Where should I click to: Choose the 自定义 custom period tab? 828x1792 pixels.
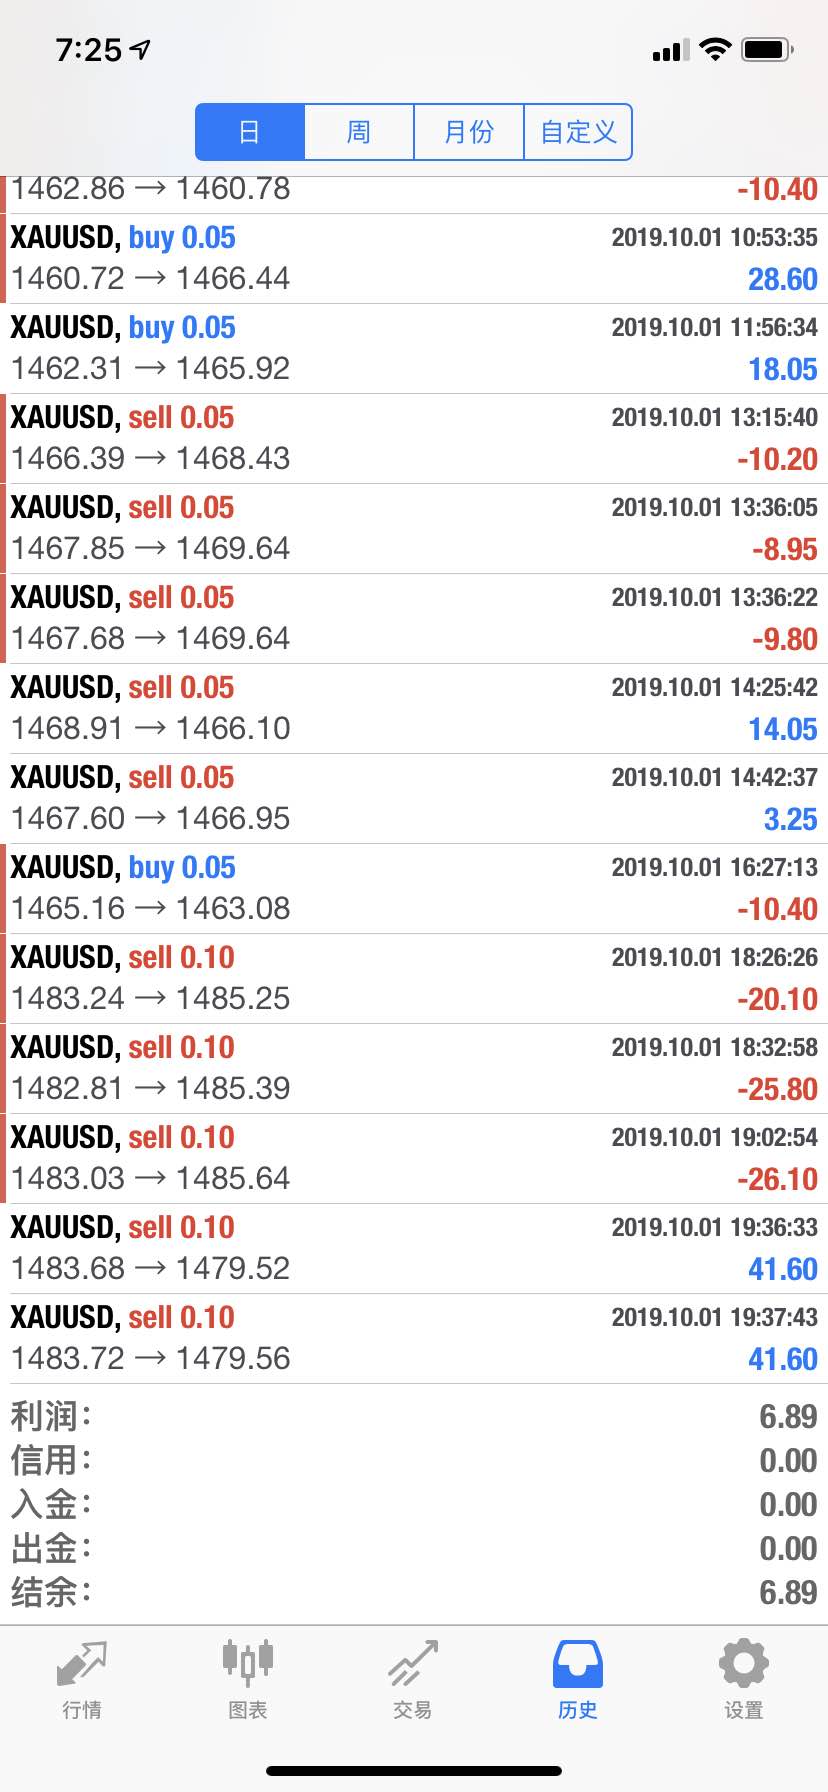click(578, 132)
